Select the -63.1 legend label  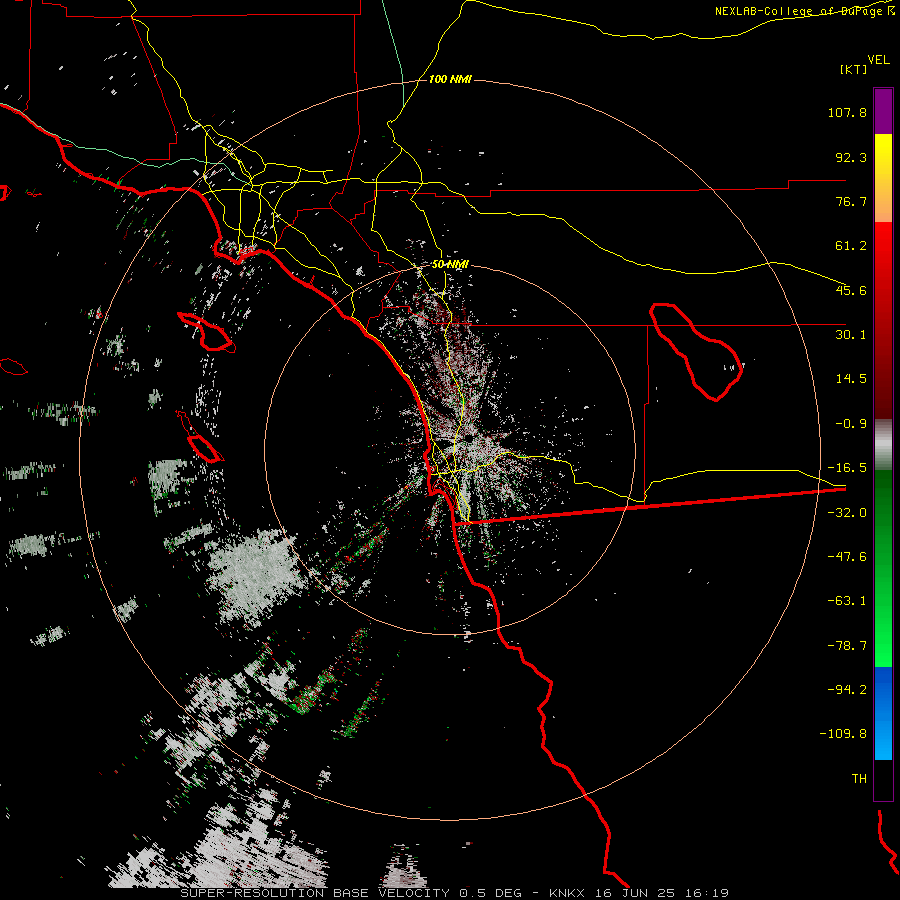point(847,601)
